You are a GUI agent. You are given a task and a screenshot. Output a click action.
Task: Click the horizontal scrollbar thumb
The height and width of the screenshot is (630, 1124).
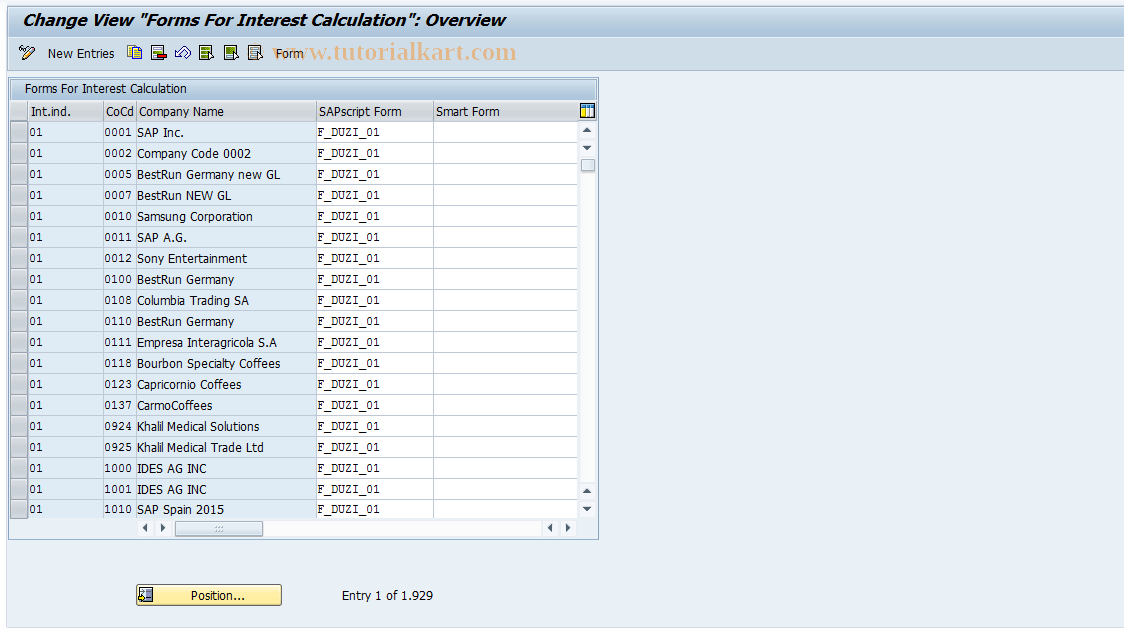219,528
